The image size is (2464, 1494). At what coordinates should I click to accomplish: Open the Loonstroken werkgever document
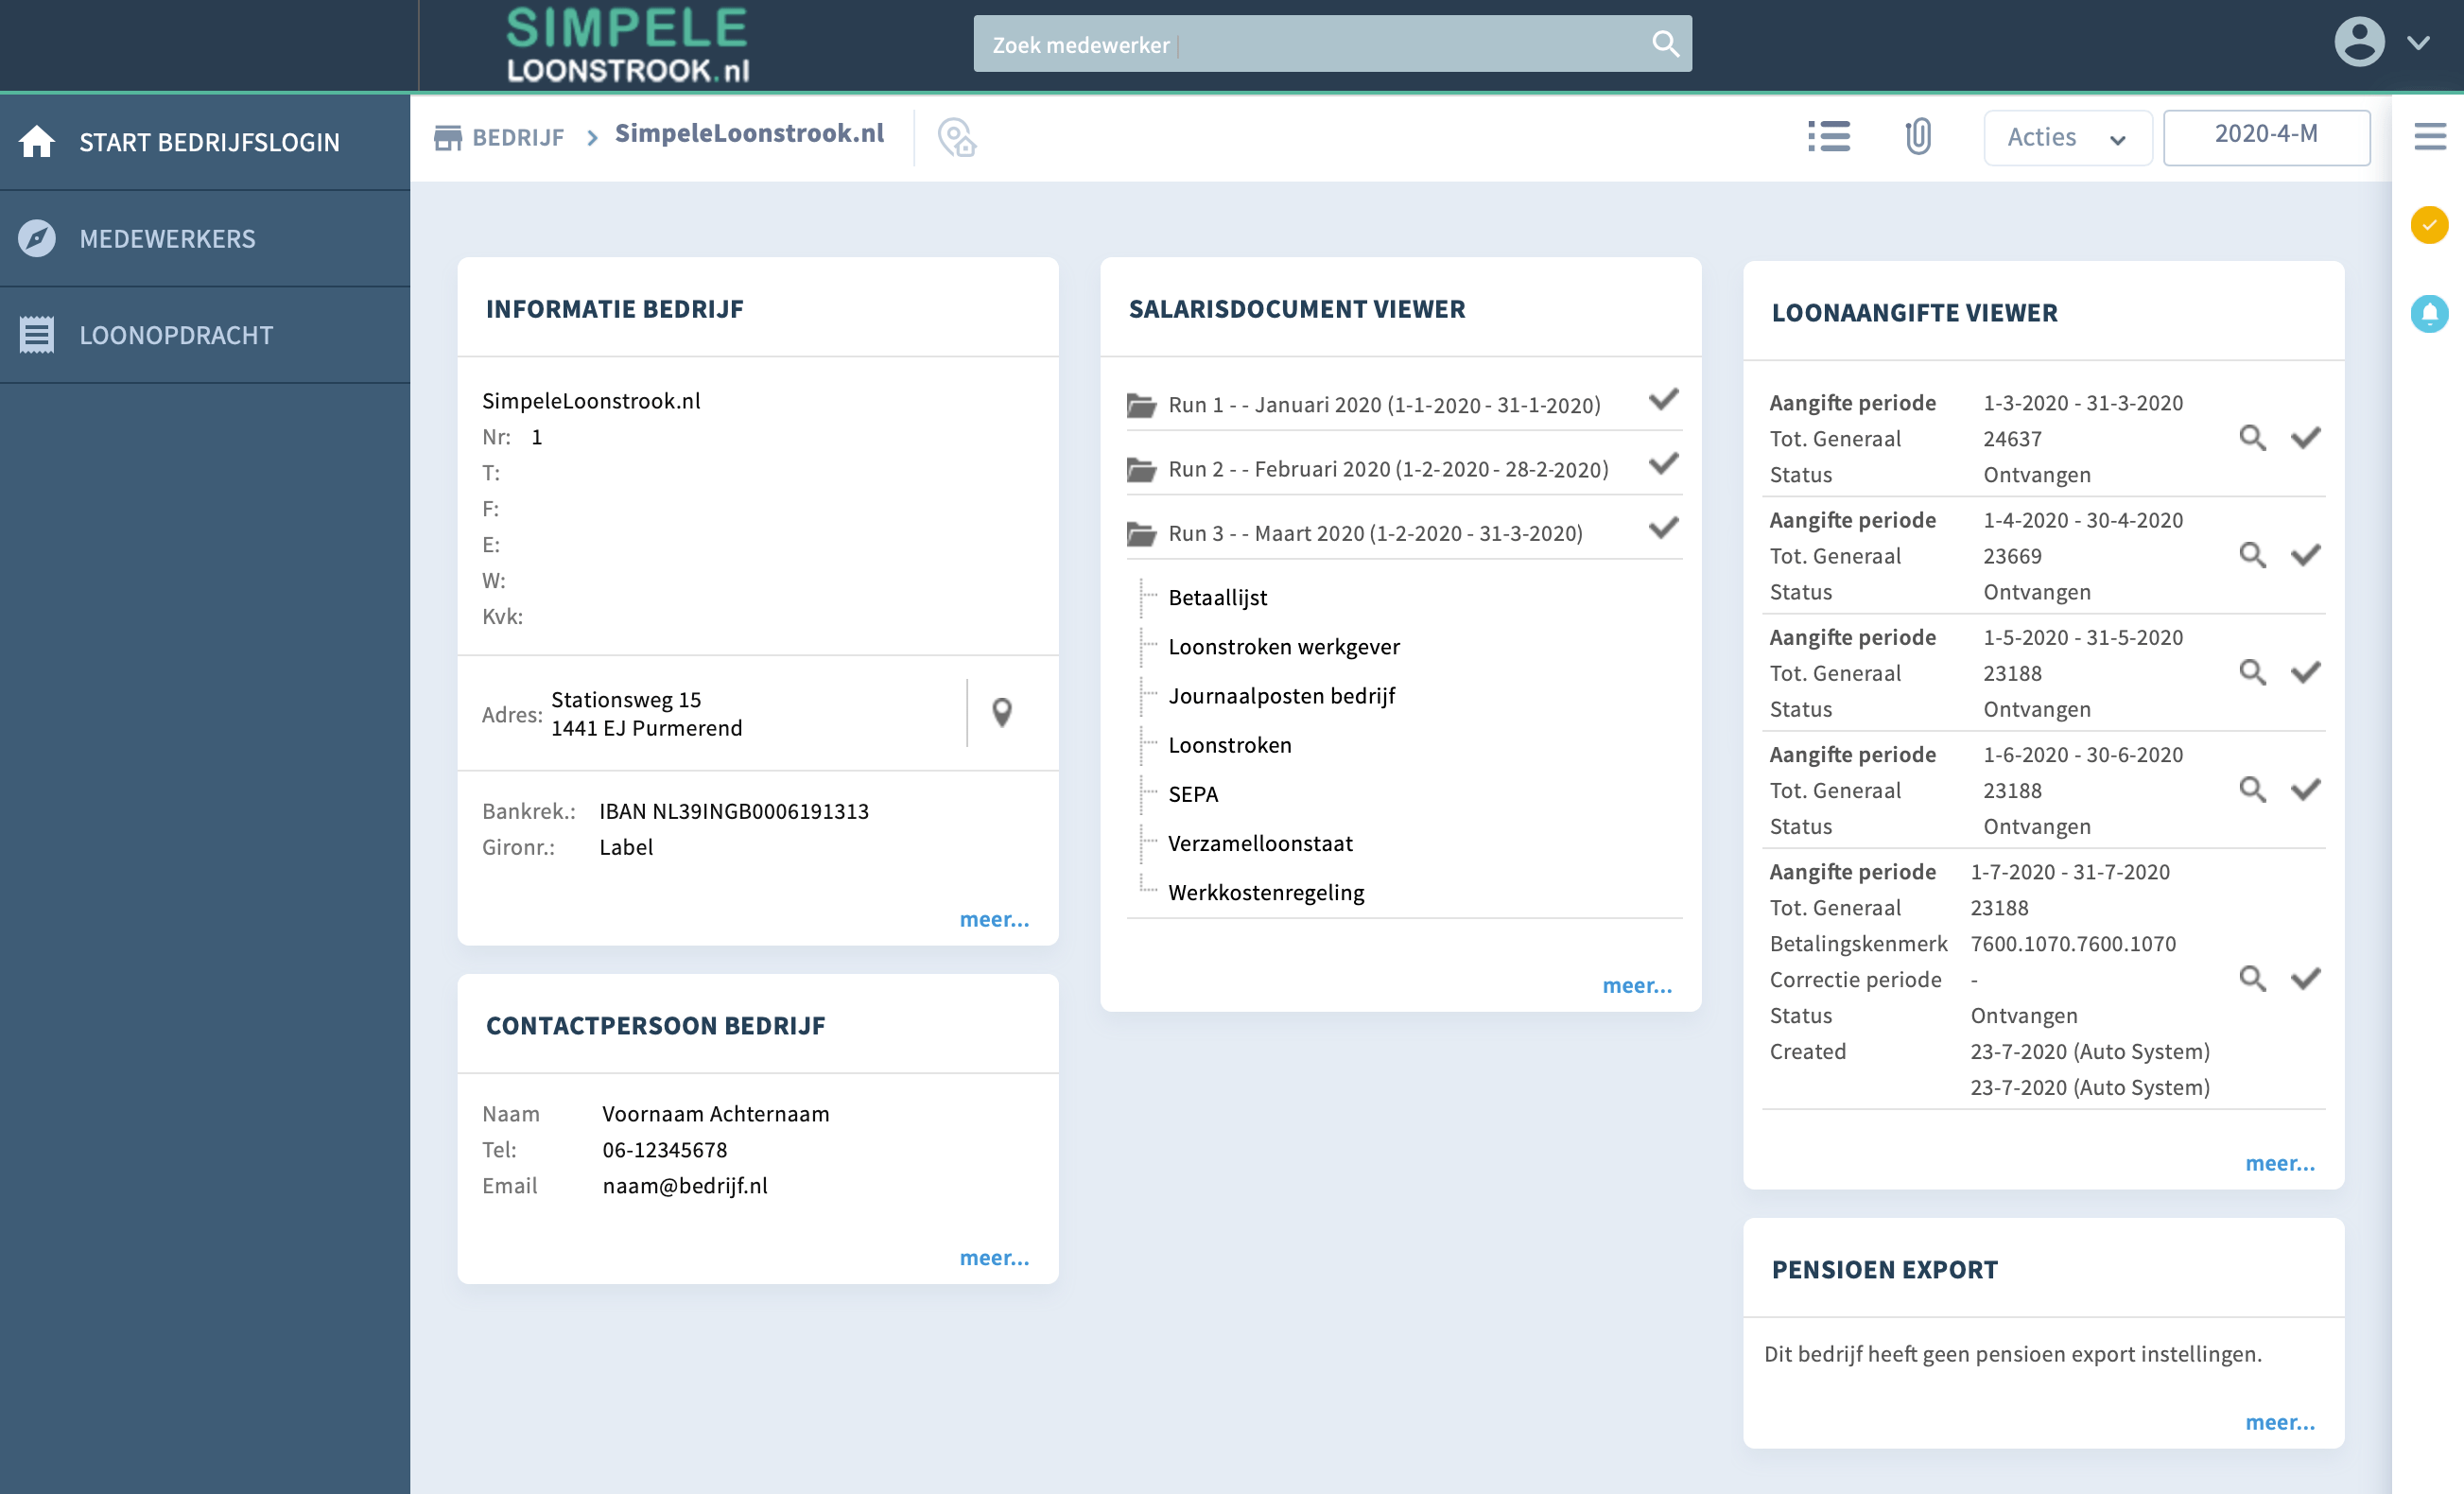(x=1283, y=647)
